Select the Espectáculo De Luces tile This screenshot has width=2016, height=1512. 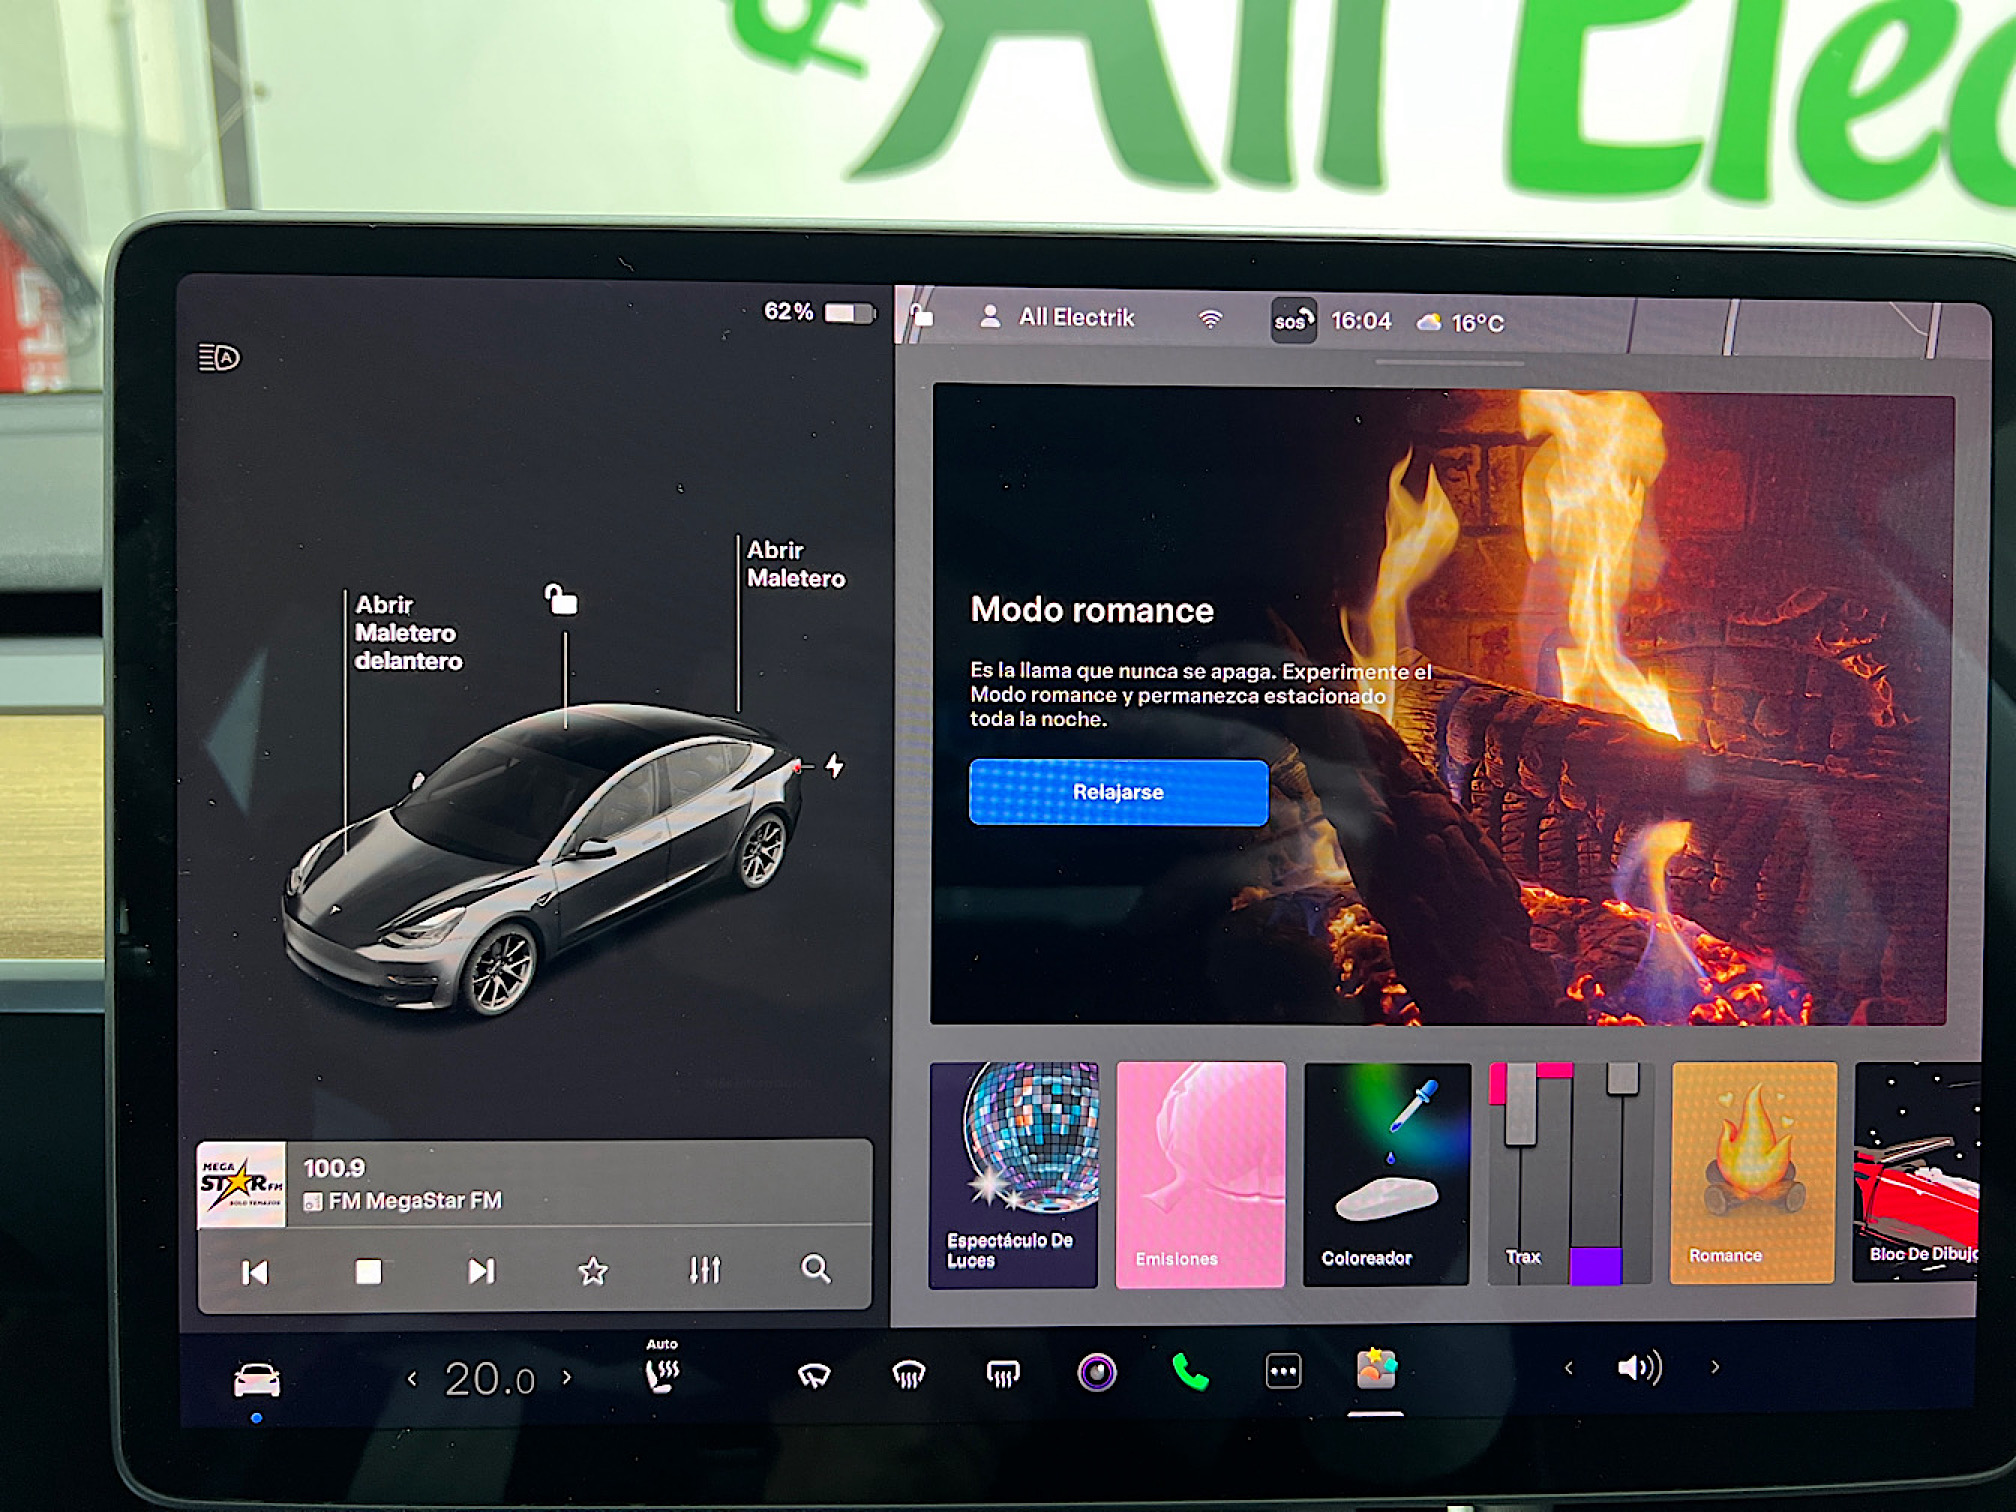pyautogui.click(x=1013, y=1174)
